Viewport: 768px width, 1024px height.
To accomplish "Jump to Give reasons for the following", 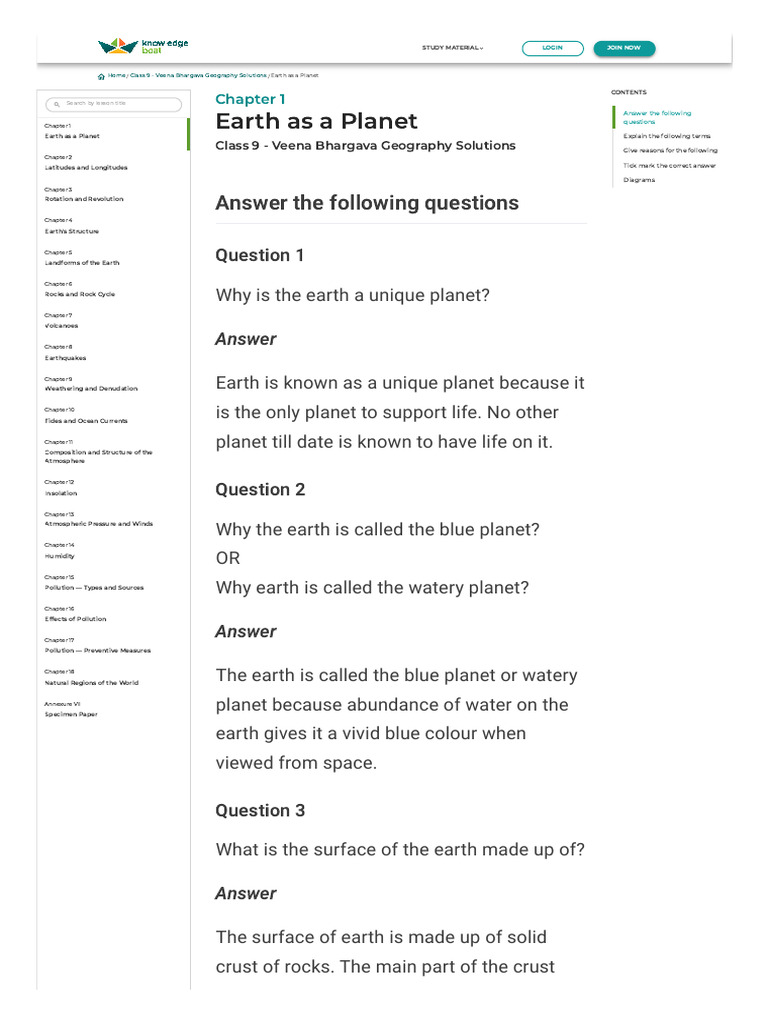I will click(670, 151).
